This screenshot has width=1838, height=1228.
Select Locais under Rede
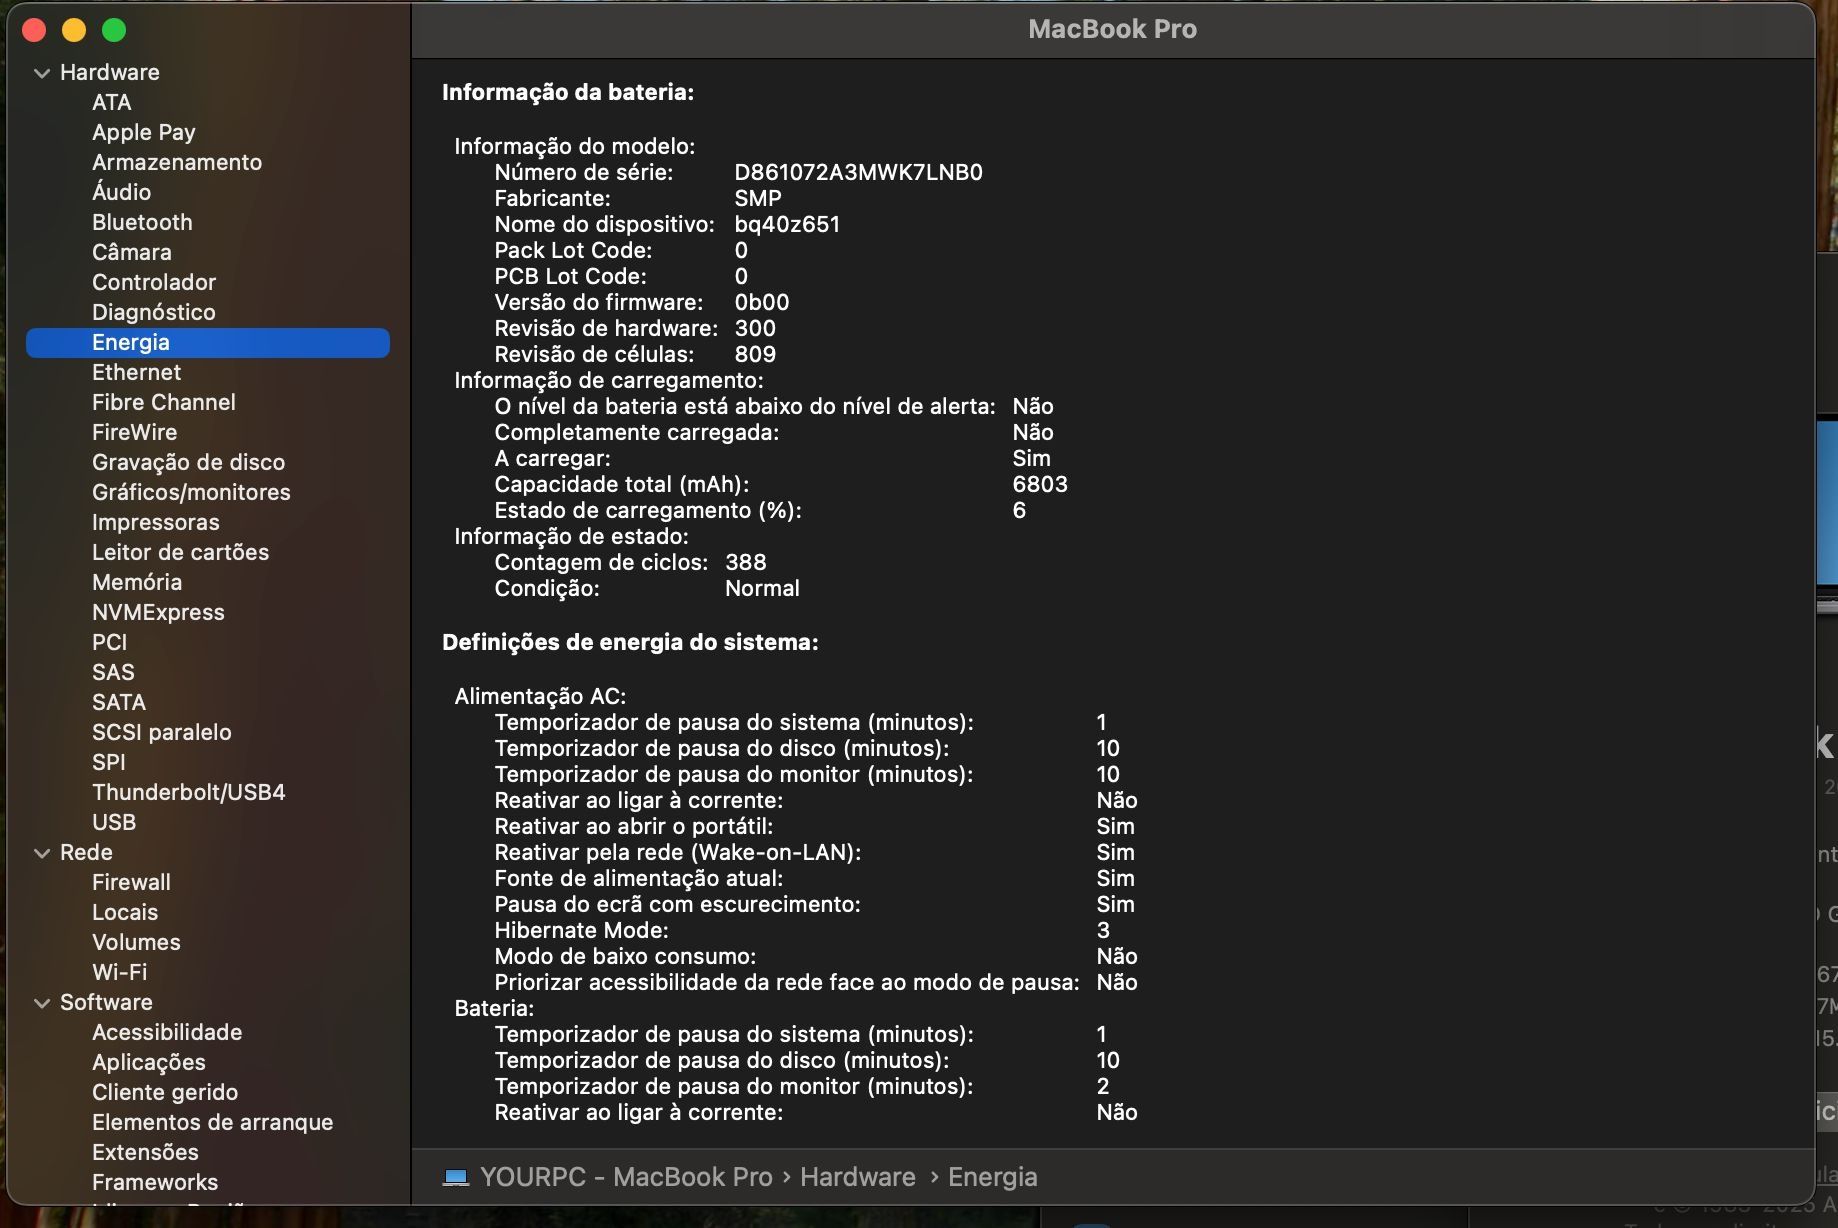click(x=125, y=912)
